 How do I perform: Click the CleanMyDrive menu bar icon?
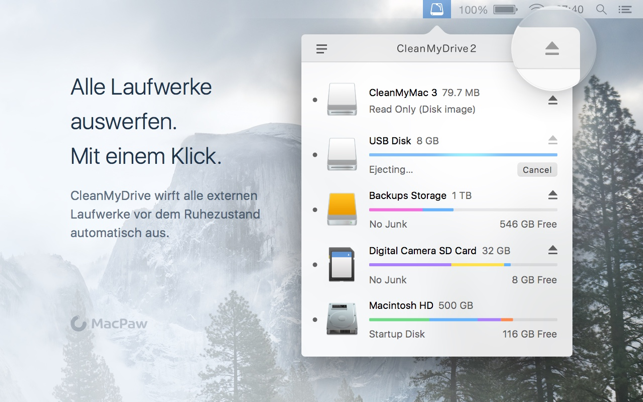tap(437, 9)
